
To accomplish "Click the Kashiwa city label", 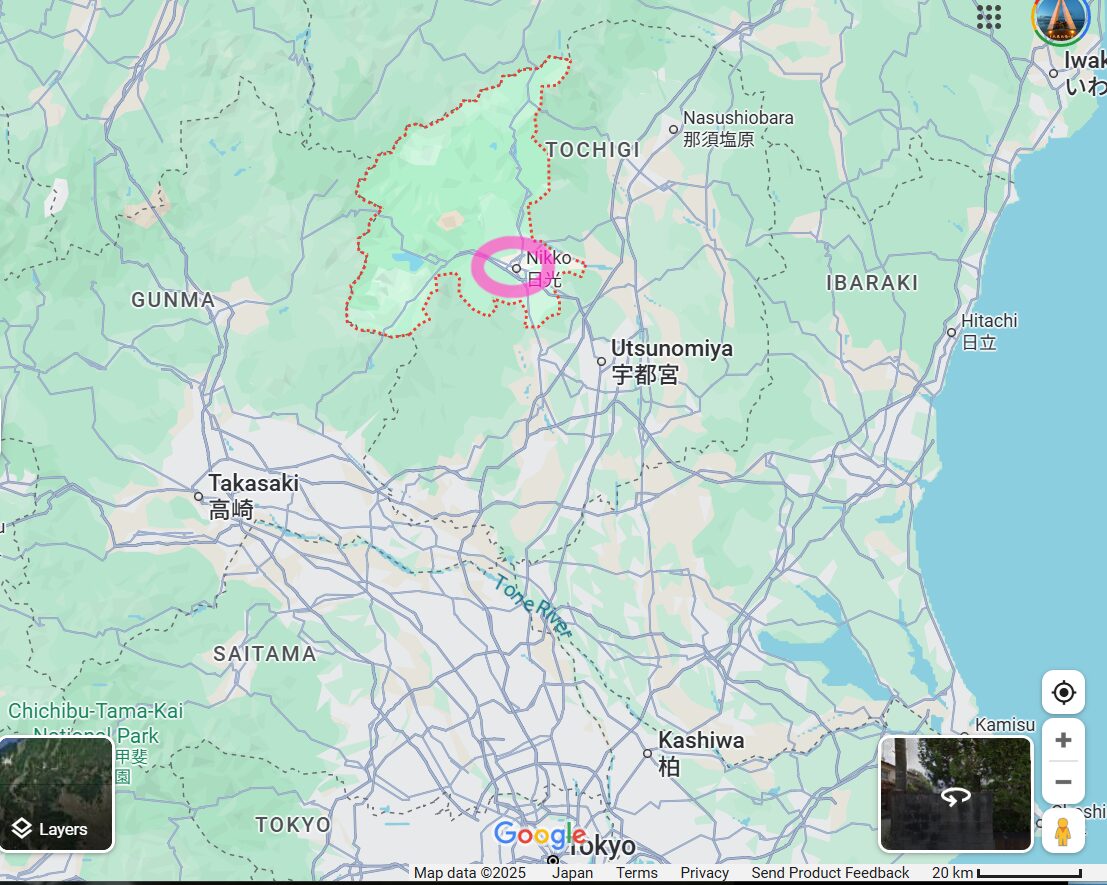I will 700,741.
